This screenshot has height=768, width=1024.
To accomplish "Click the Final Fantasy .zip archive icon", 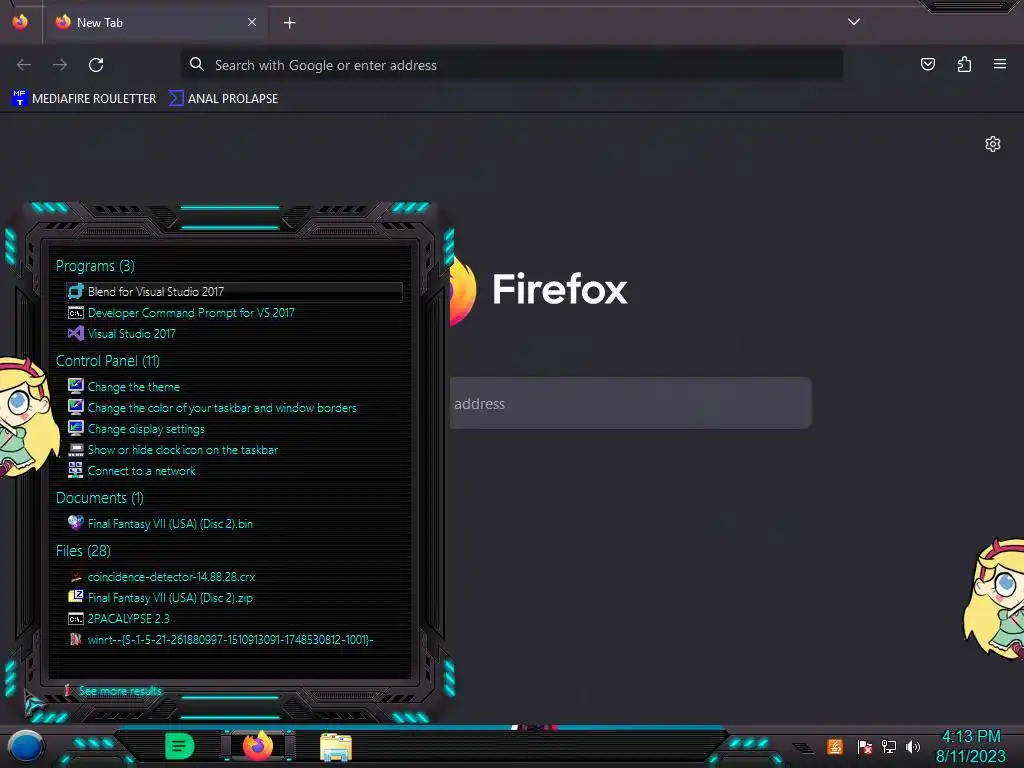I will pos(76,597).
